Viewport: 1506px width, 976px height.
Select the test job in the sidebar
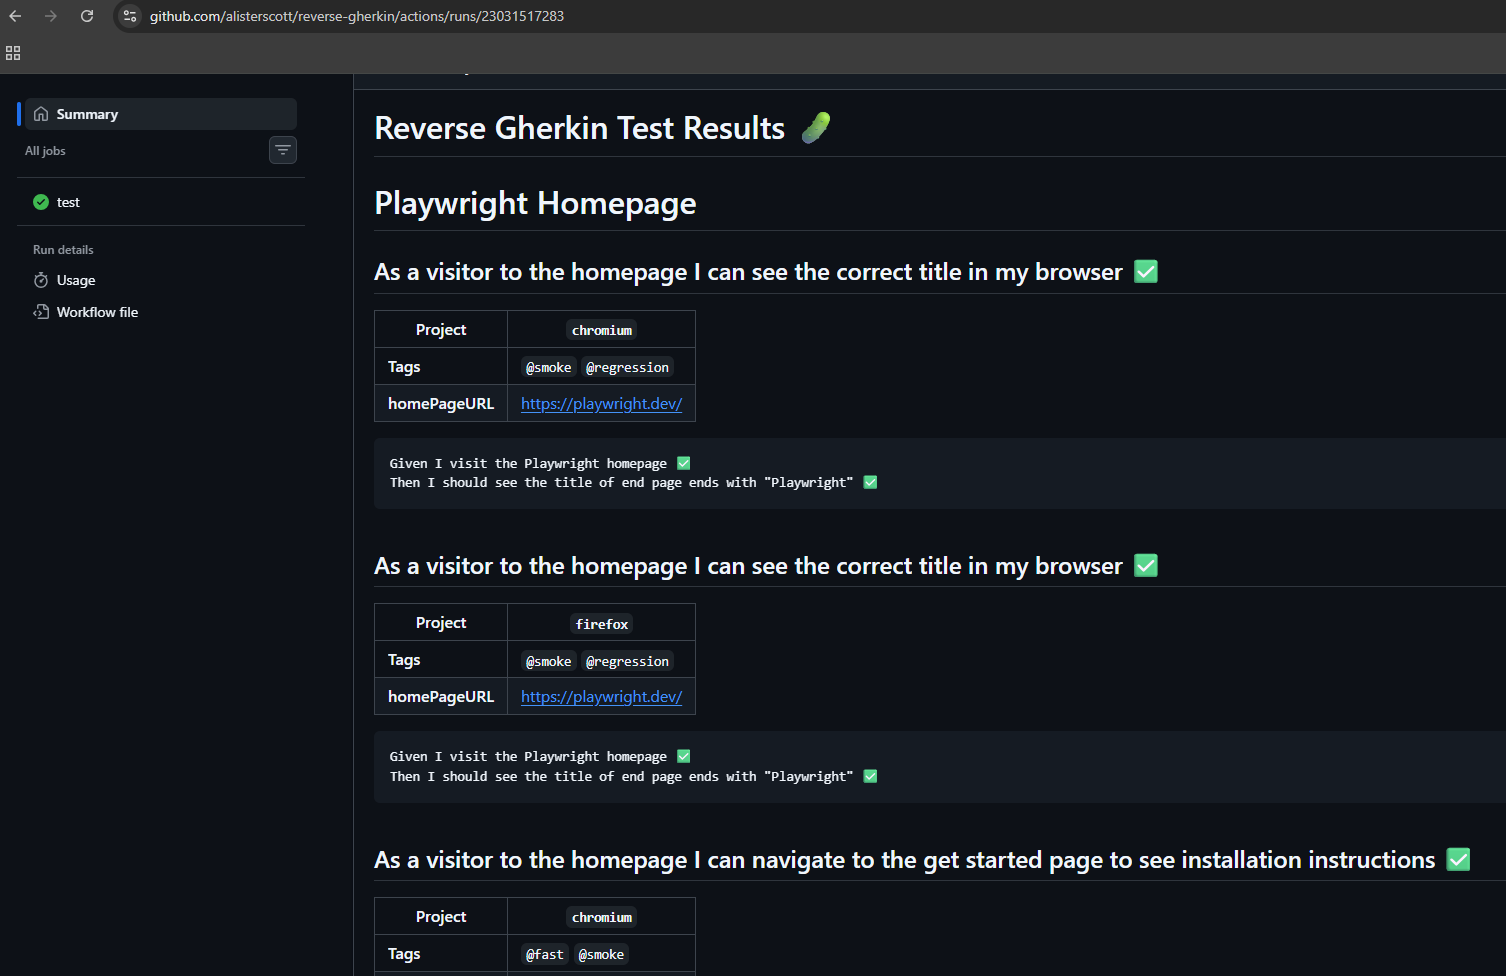[x=68, y=201]
